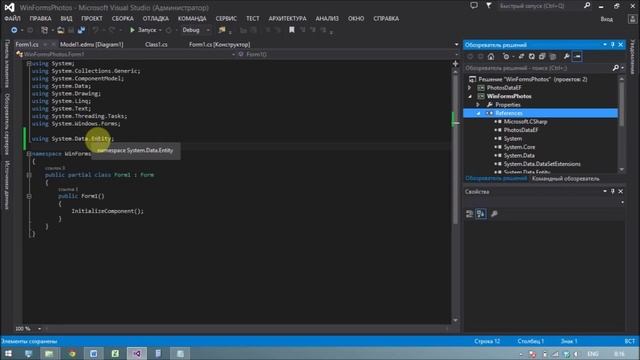Collapse the Form1() constructor code block

pyautogui.click(x=29, y=196)
